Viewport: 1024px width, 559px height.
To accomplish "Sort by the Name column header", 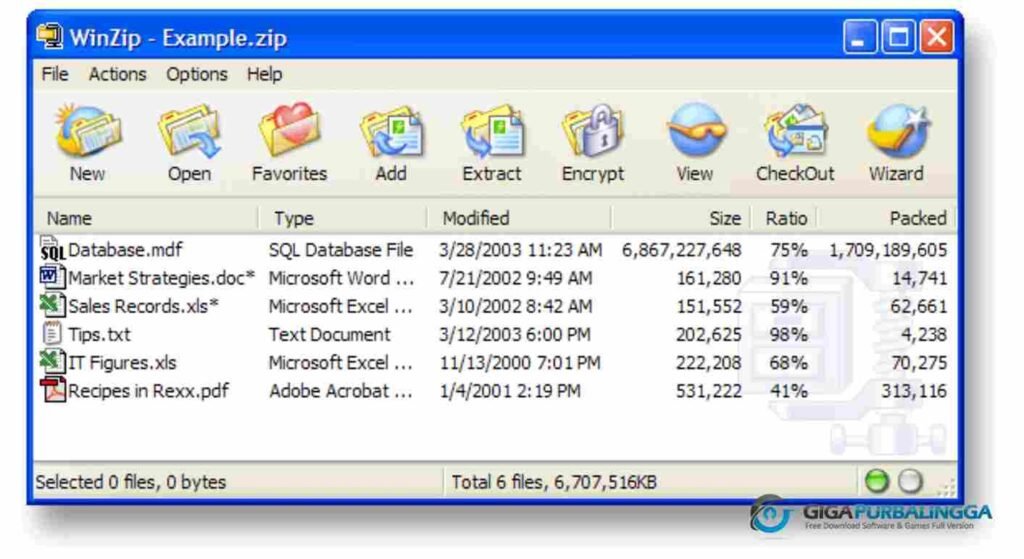I will pyautogui.click(x=146, y=218).
